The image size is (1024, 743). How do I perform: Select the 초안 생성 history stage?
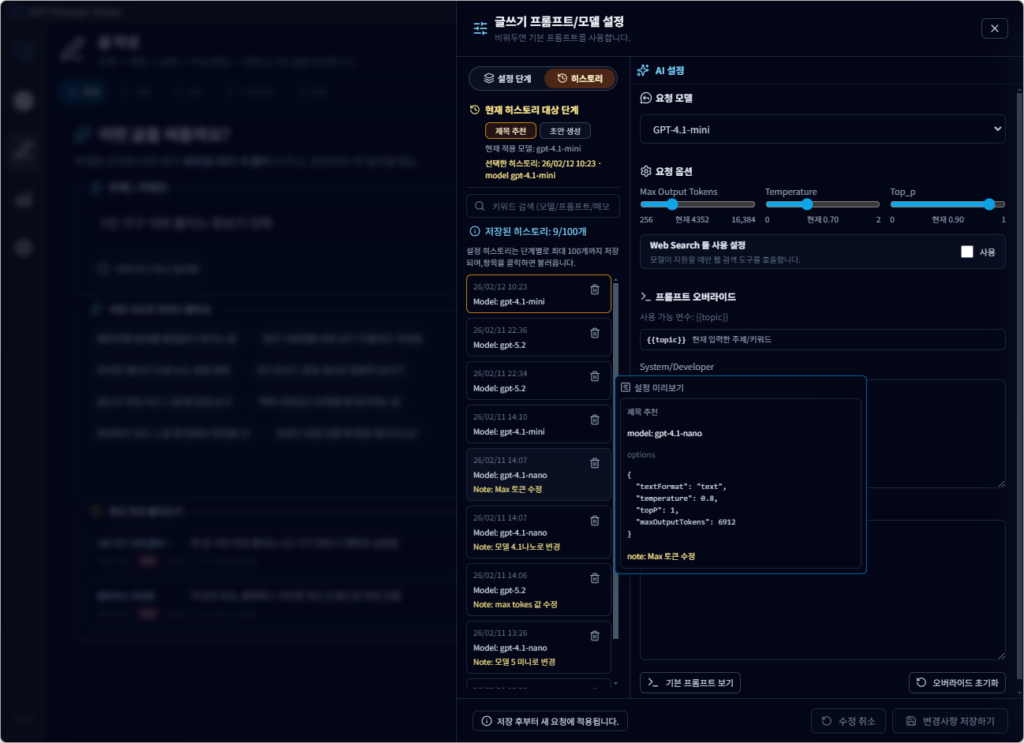pyautogui.click(x=565, y=131)
